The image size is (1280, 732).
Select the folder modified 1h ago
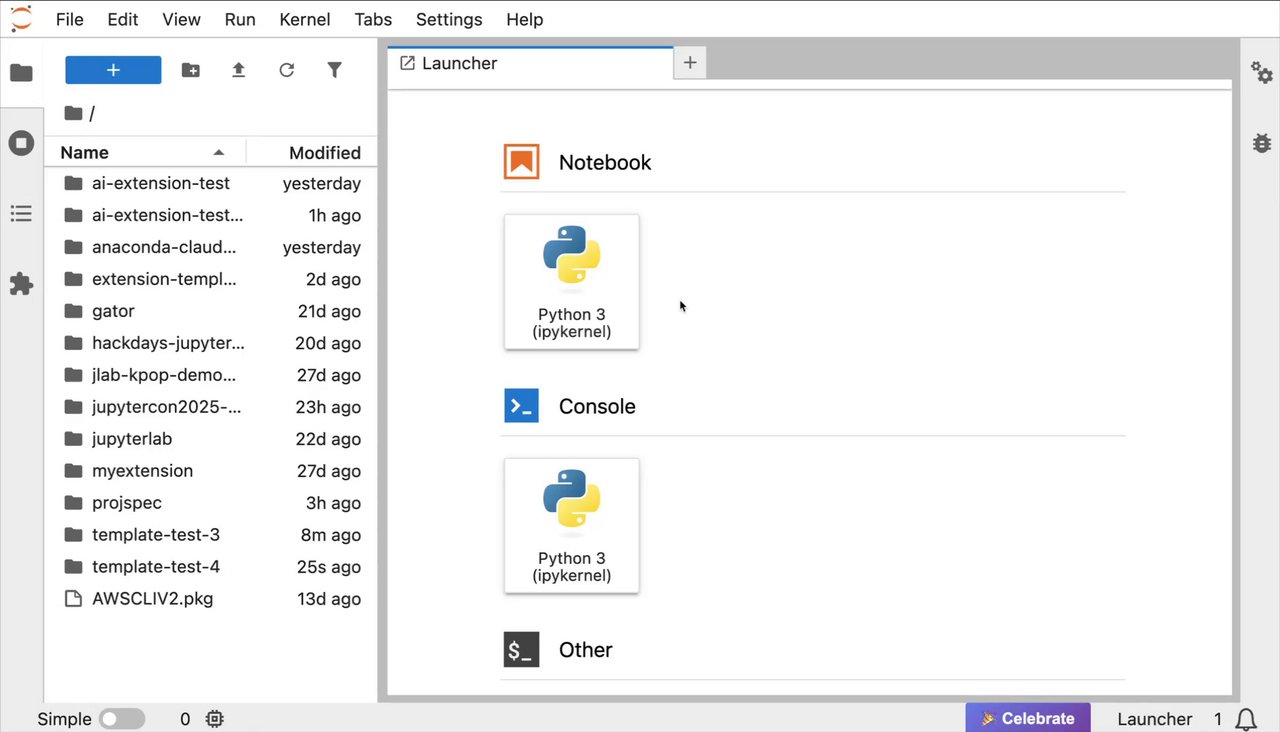tap(211, 215)
